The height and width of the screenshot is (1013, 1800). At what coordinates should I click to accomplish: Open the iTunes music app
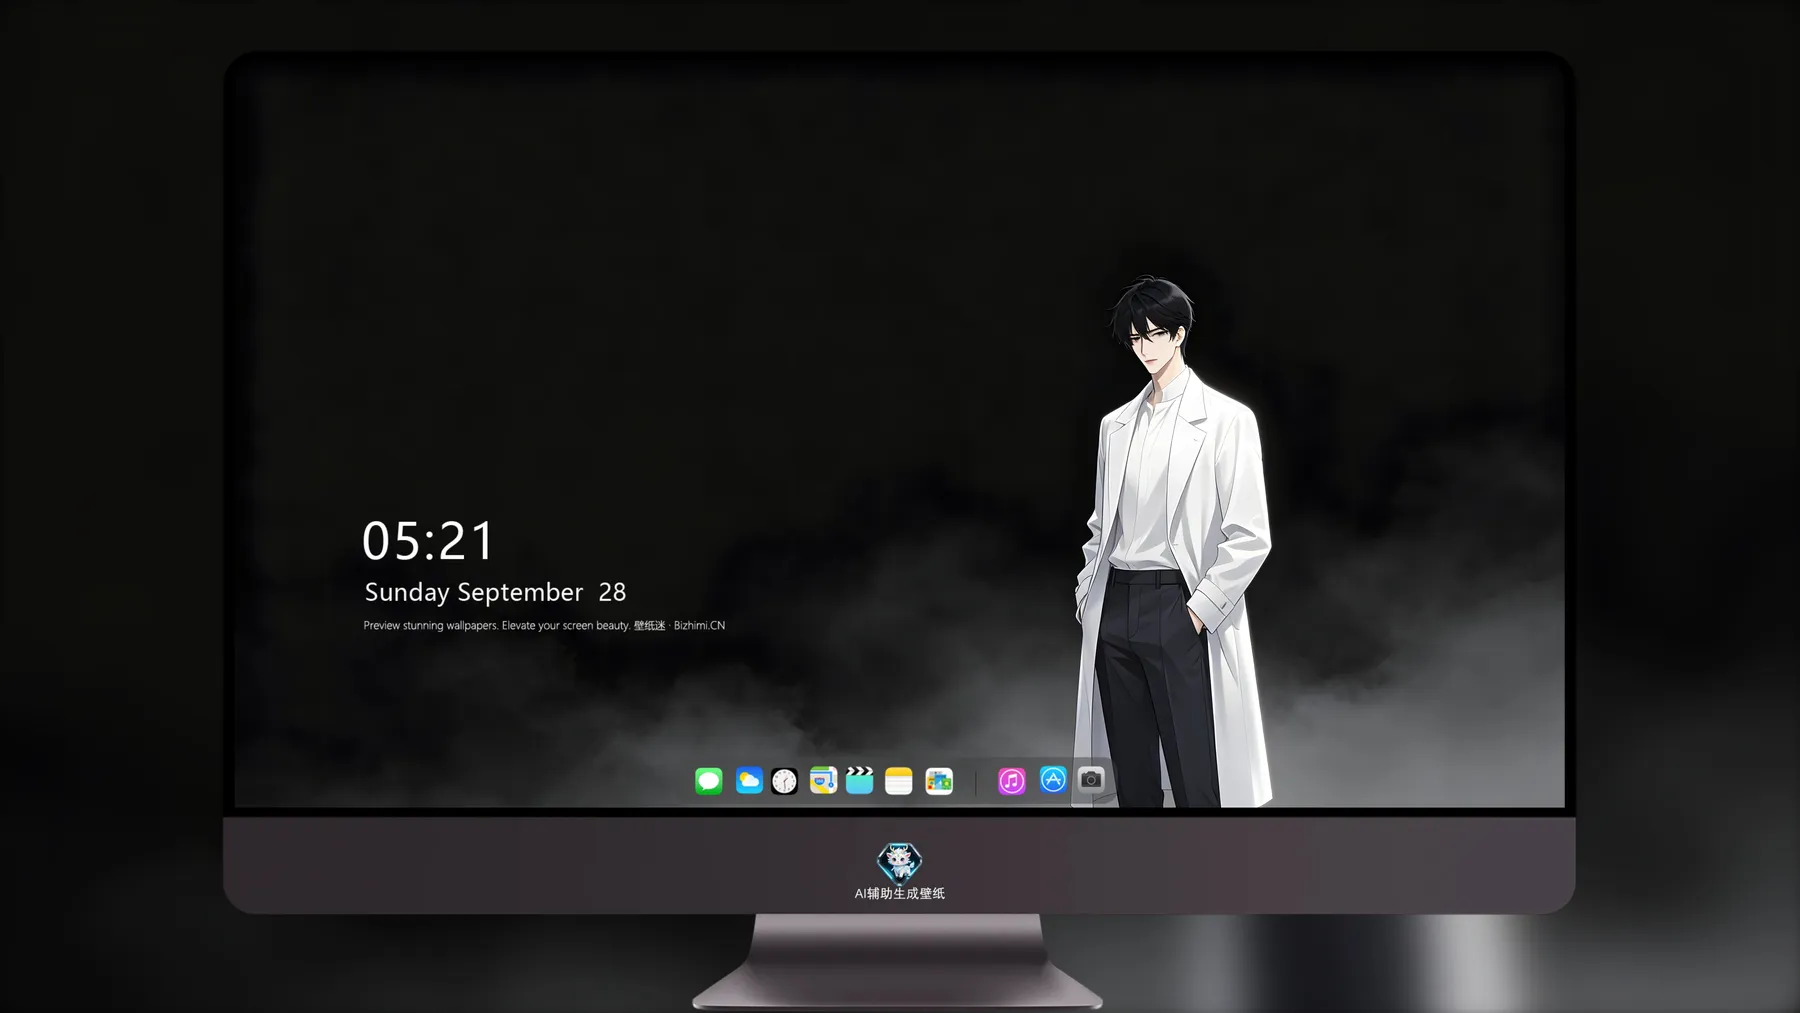point(1012,781)
